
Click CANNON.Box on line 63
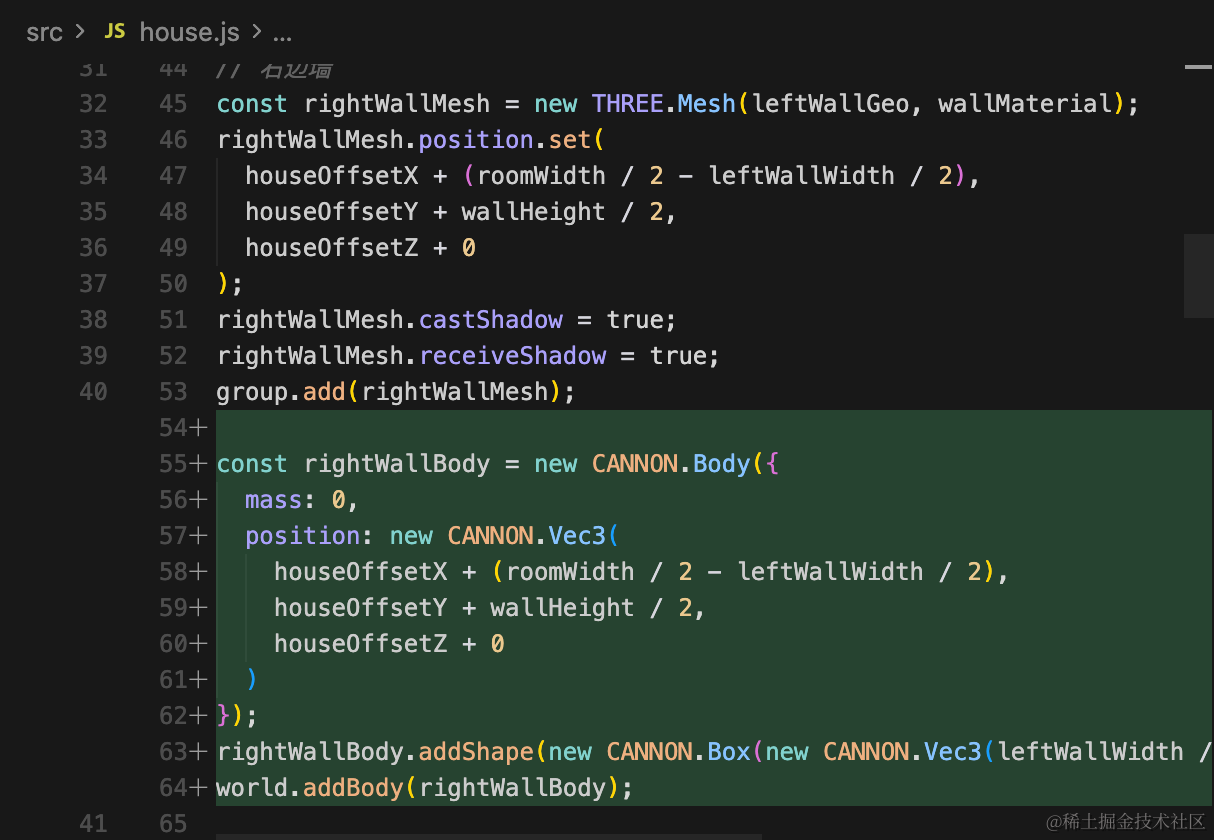point(679,752)
